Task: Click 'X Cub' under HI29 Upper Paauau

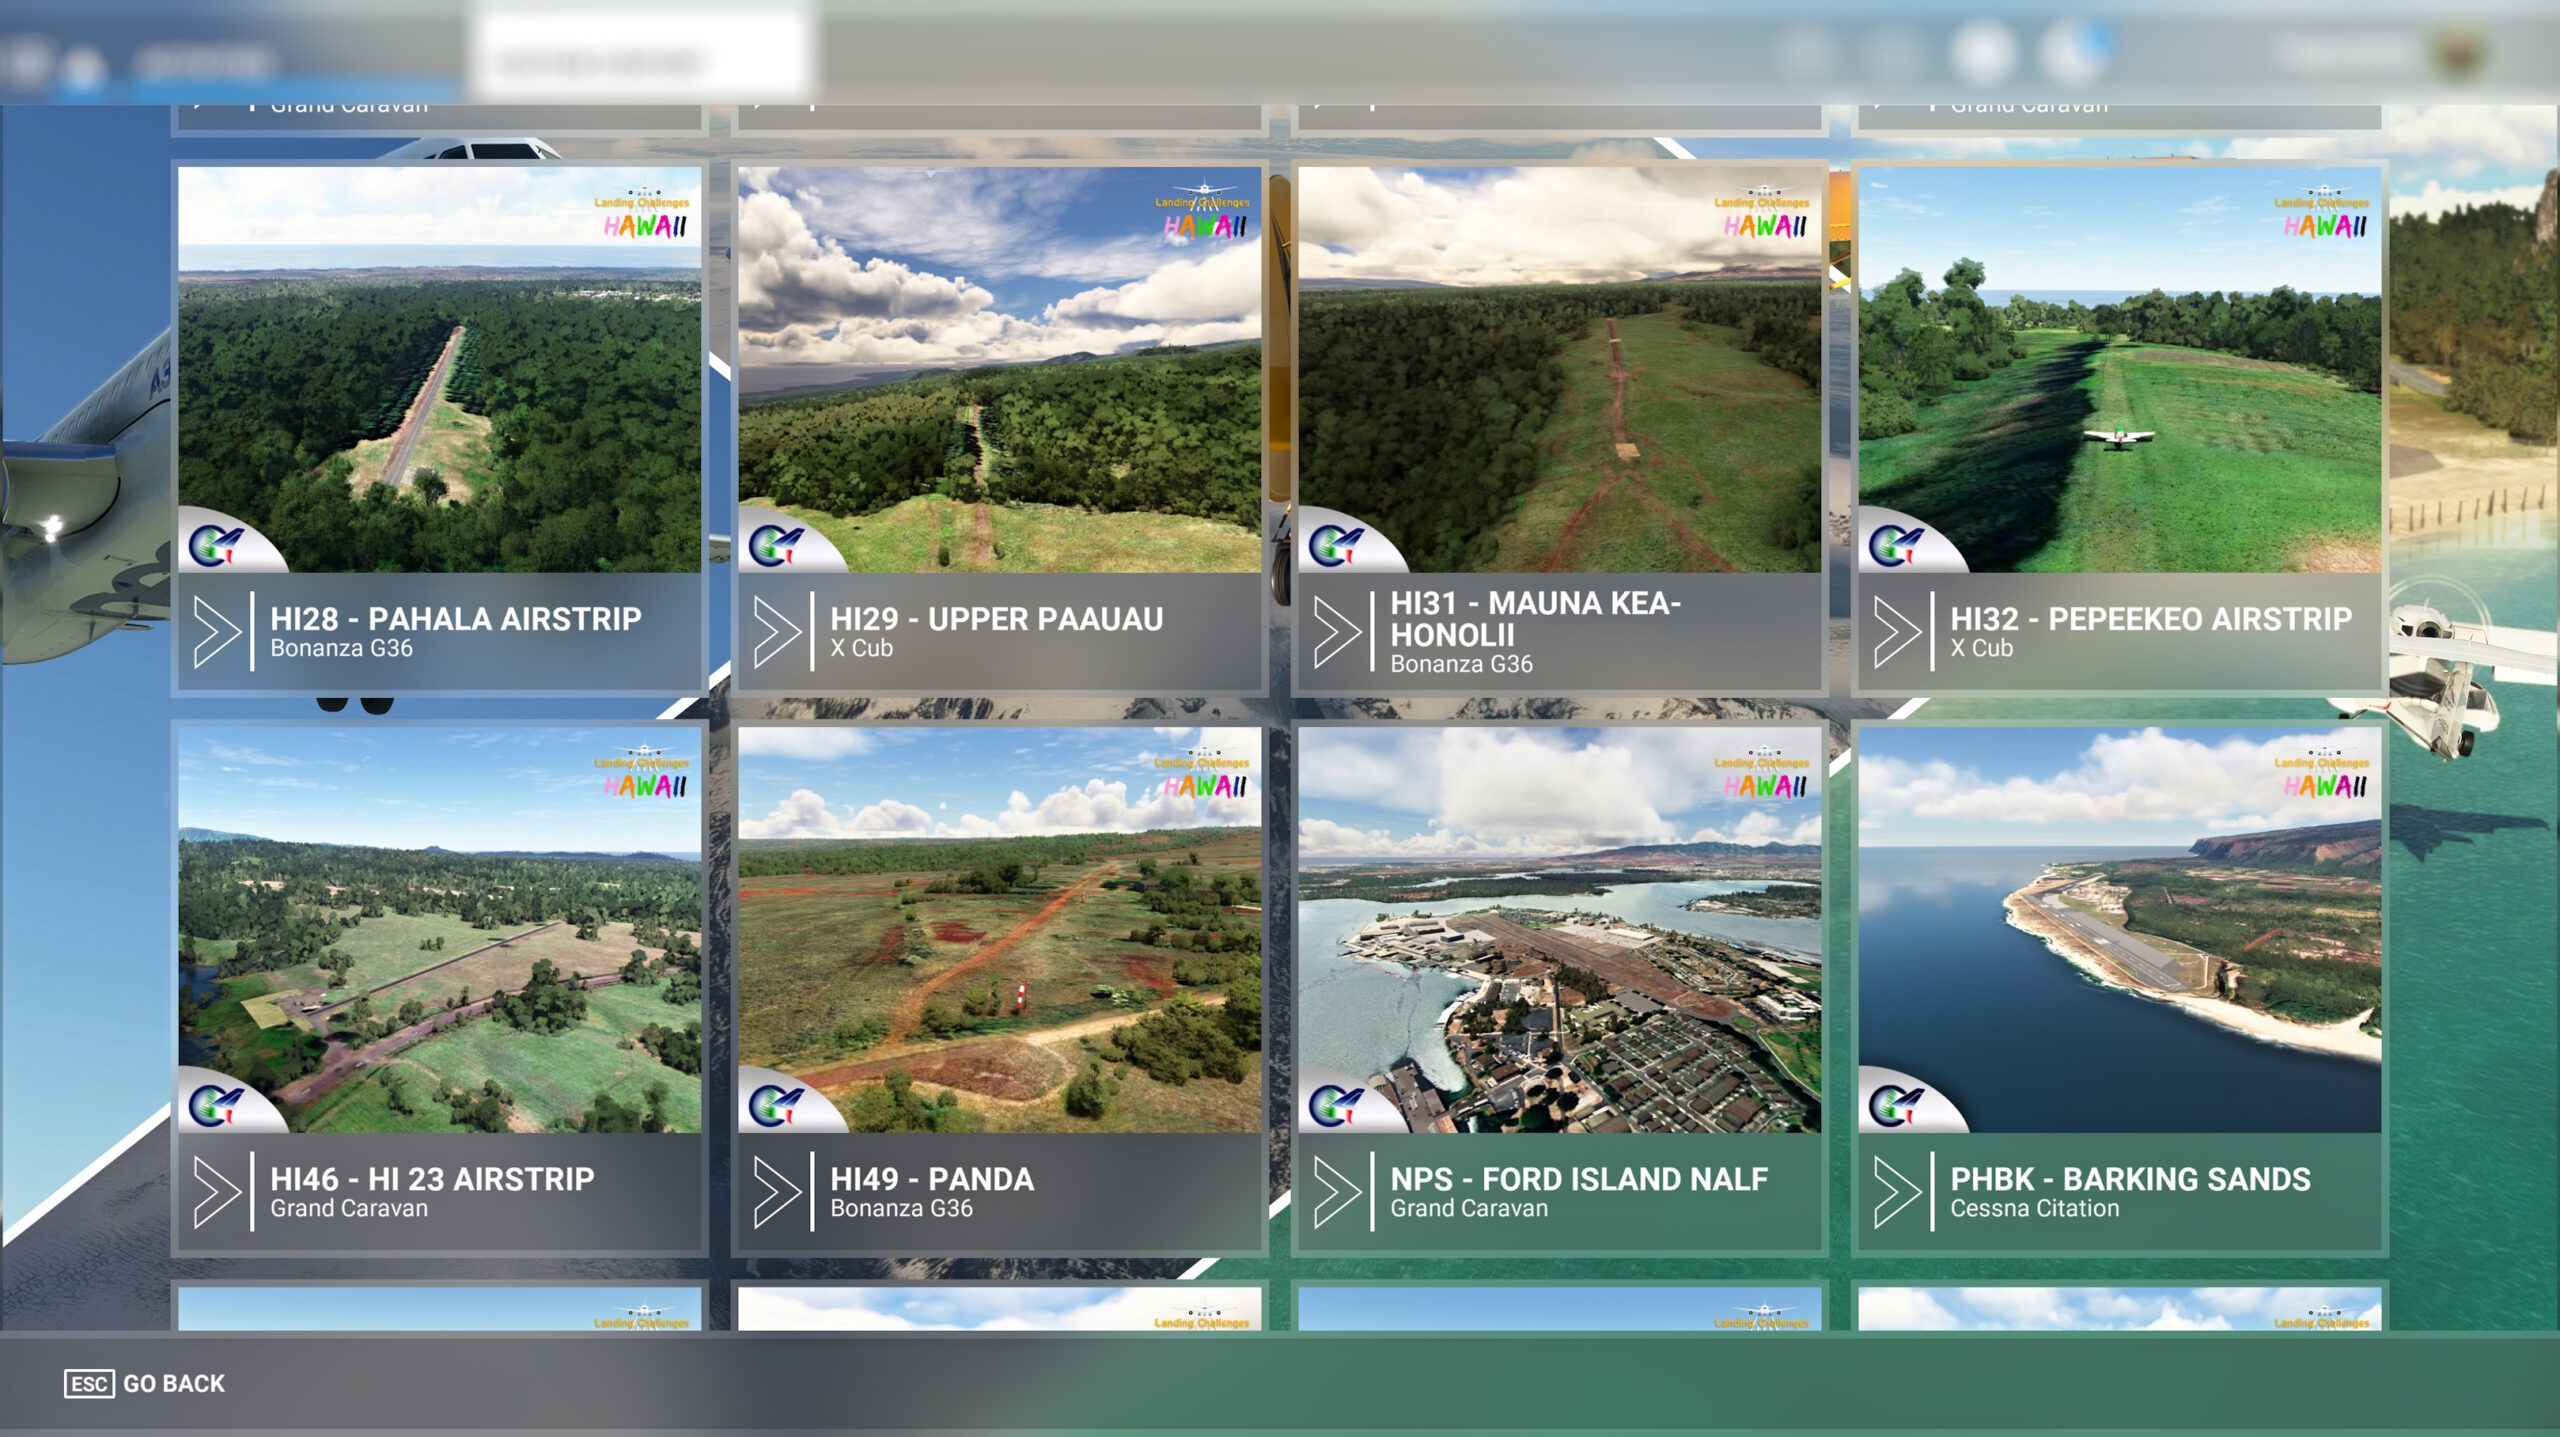Action: click(861, 648)
